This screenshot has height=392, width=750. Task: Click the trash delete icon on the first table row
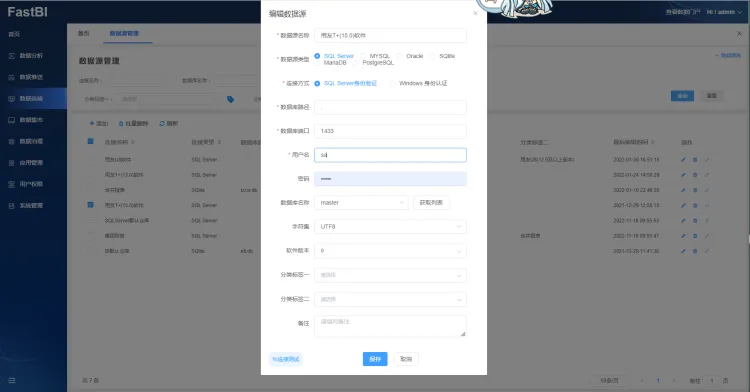click(695, 160)
